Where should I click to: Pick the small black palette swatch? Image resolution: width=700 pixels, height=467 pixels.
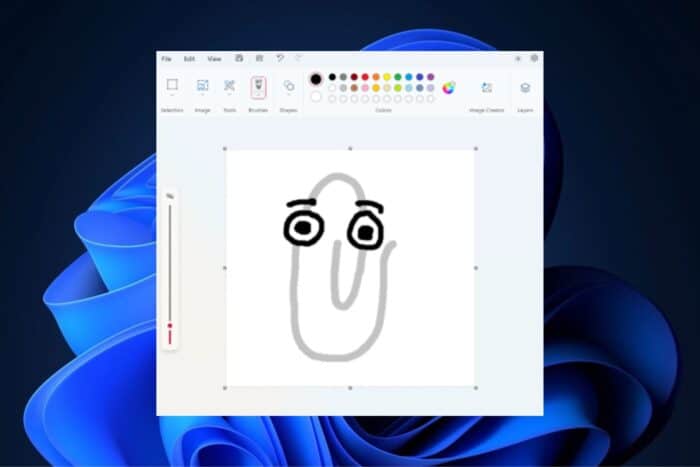pos(332,77)
